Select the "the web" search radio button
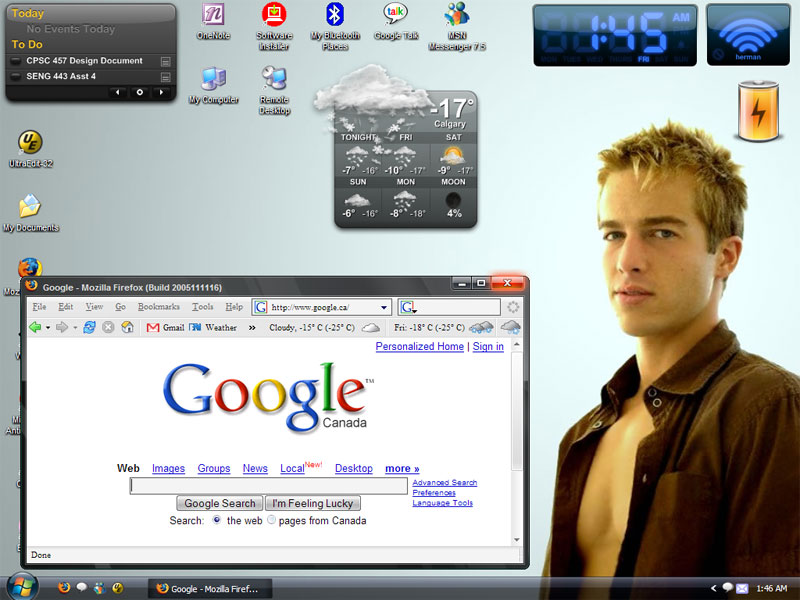Image resolution: width=800 pixels, height=600 pixels. pyautogui.click(x=217, y=521)
